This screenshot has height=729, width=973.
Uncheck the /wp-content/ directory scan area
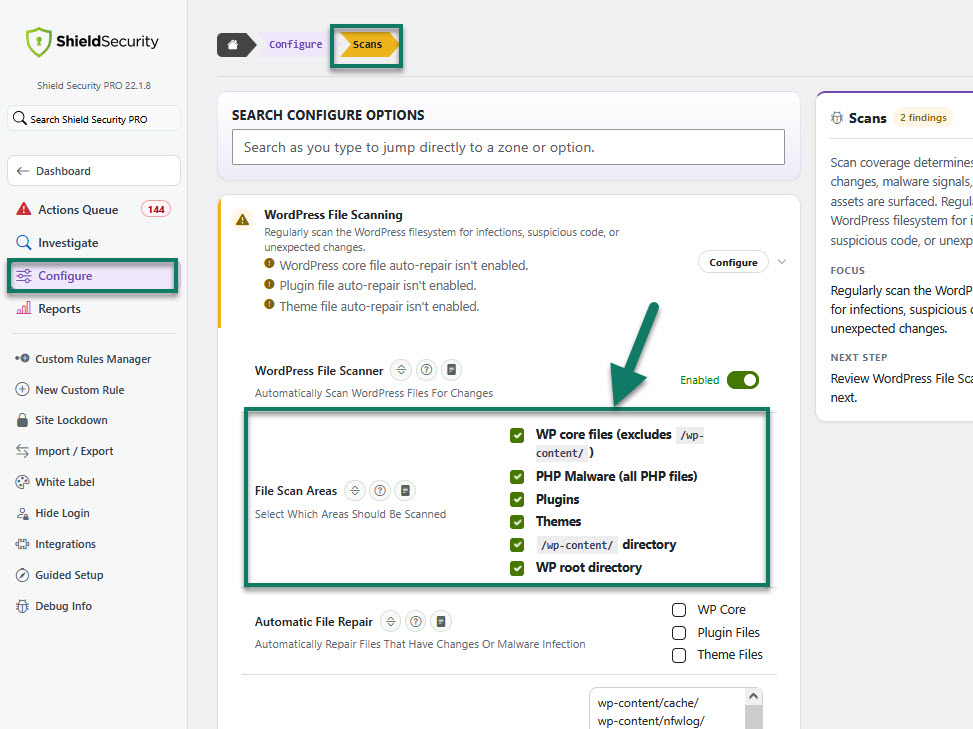pyautogui.click(x=517, y=545)
